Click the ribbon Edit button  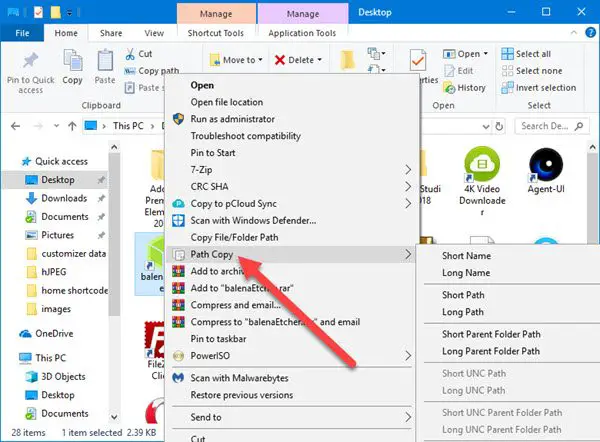pos(458,71)
